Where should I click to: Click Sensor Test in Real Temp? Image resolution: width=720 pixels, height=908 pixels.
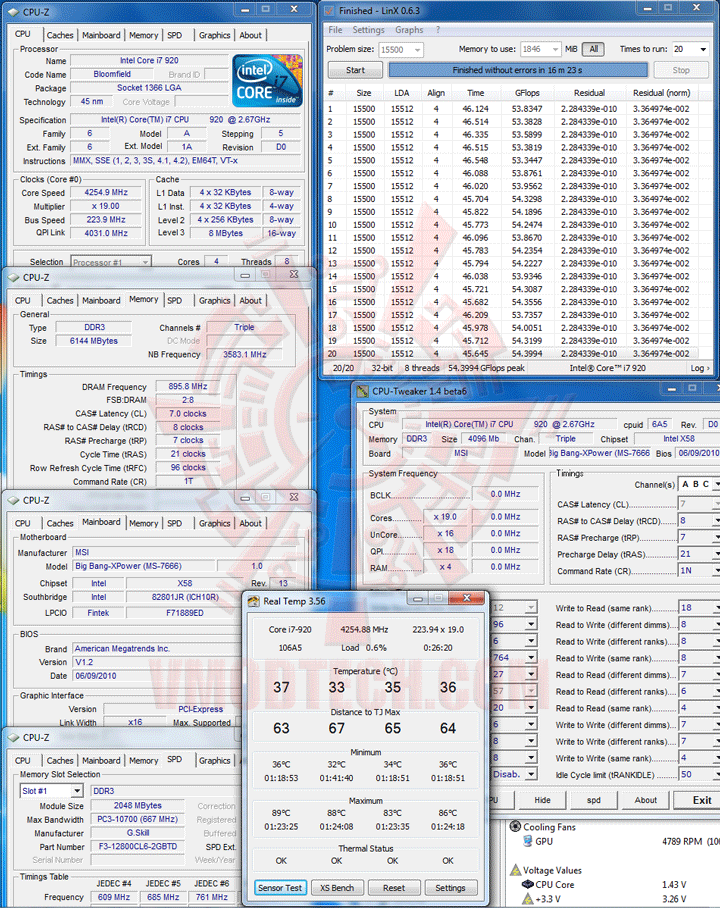(280, 888)
